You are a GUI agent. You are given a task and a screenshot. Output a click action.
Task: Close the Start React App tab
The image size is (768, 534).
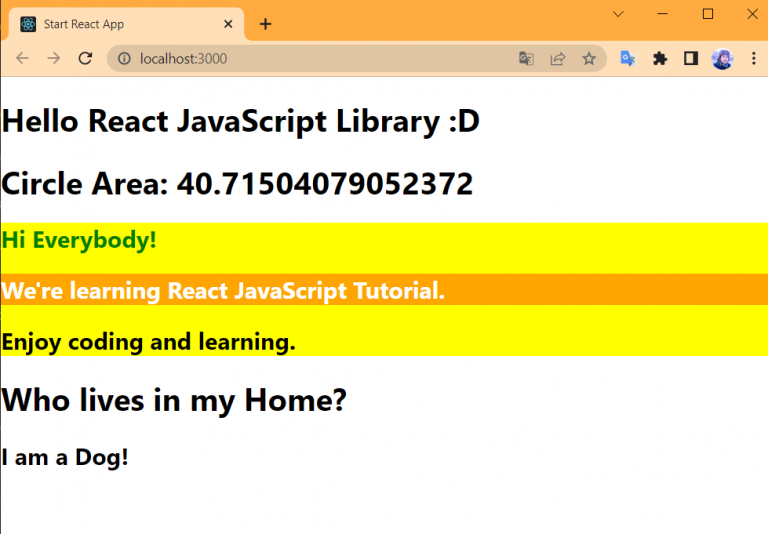pos(229,24)
